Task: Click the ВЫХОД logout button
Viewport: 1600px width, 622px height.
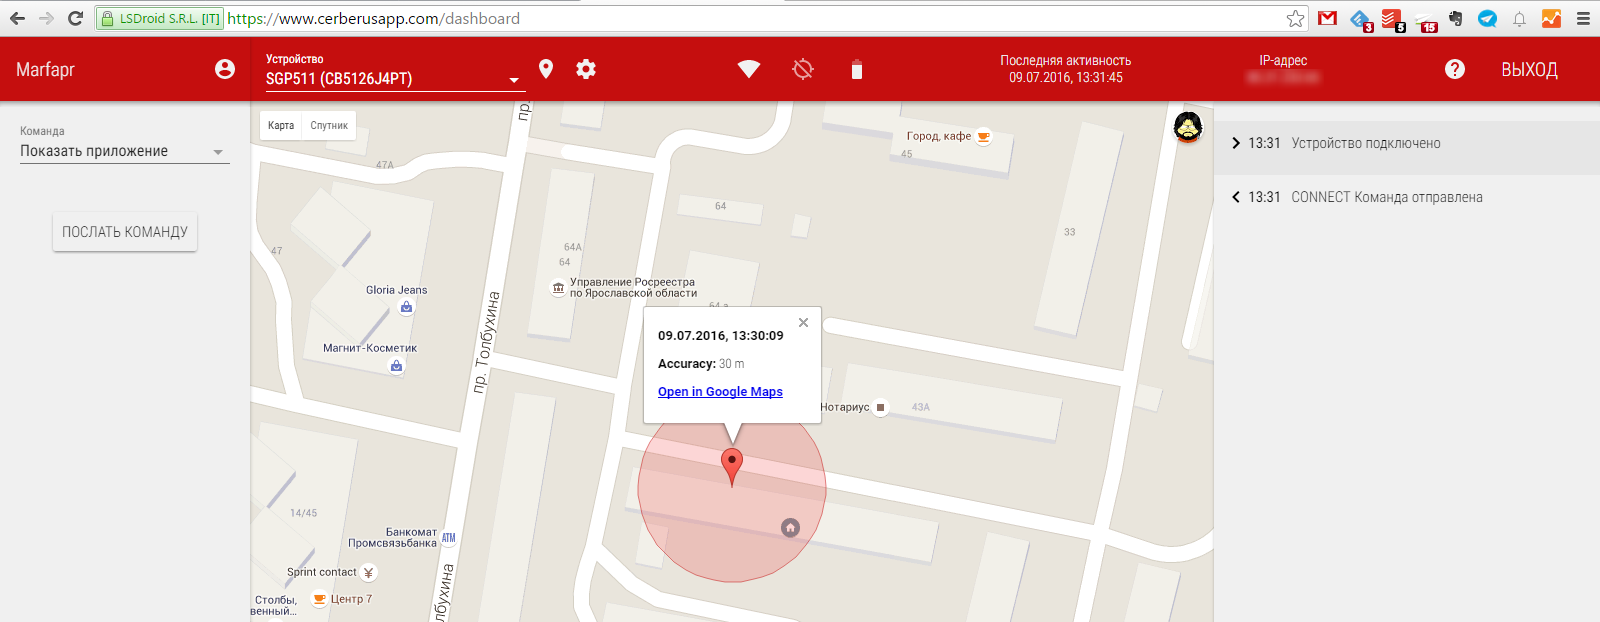Action: click(1529, 69)
